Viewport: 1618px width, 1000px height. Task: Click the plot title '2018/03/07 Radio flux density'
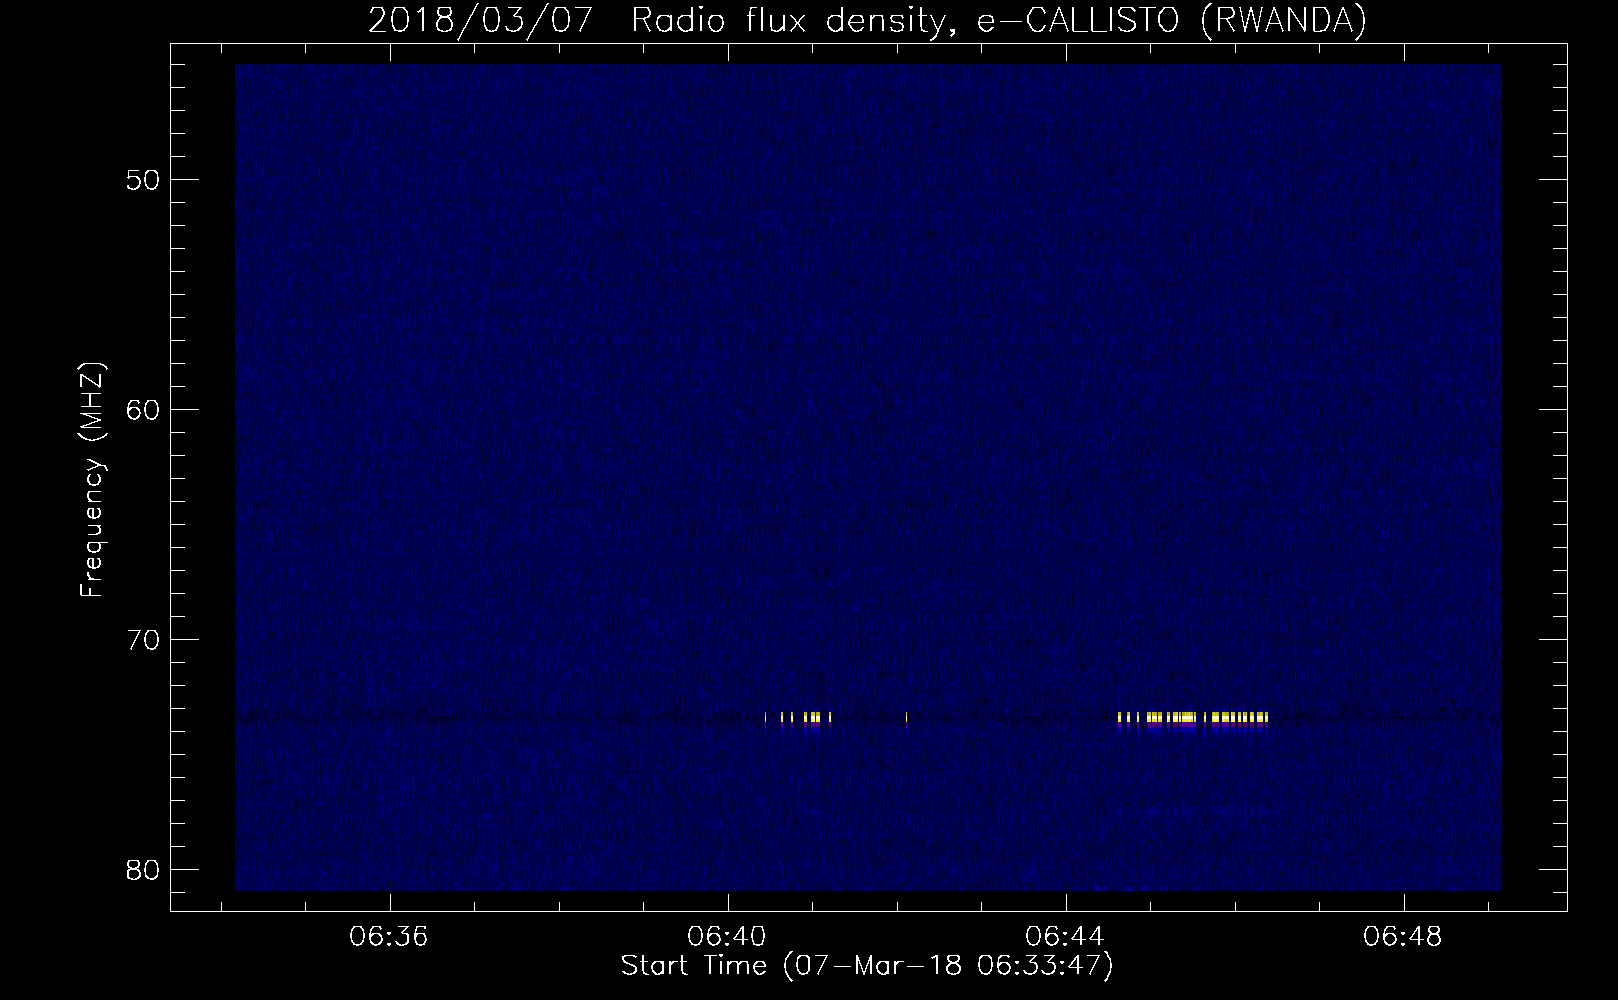click(867, 20)
